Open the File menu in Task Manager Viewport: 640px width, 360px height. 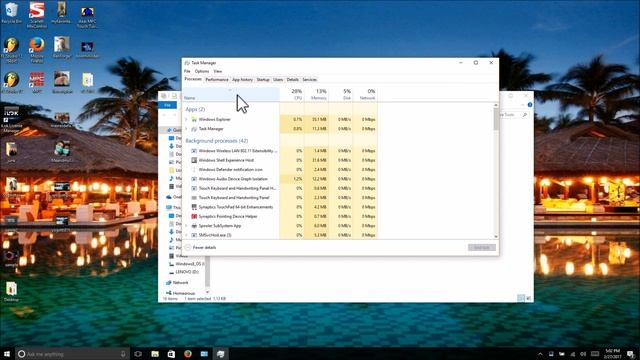(187, 71)
